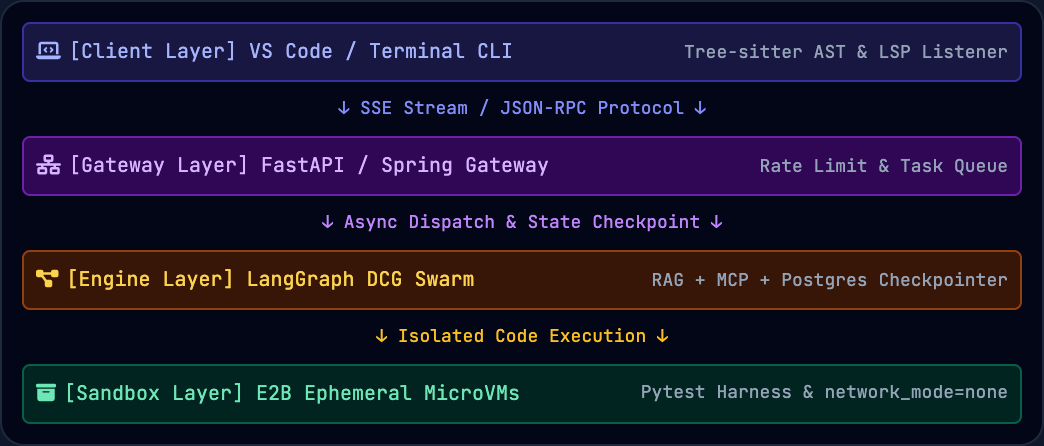Select the "Pytest Harness & network_mode=none" text
The height and width of the screenshot is (446, 1044).
824,392
